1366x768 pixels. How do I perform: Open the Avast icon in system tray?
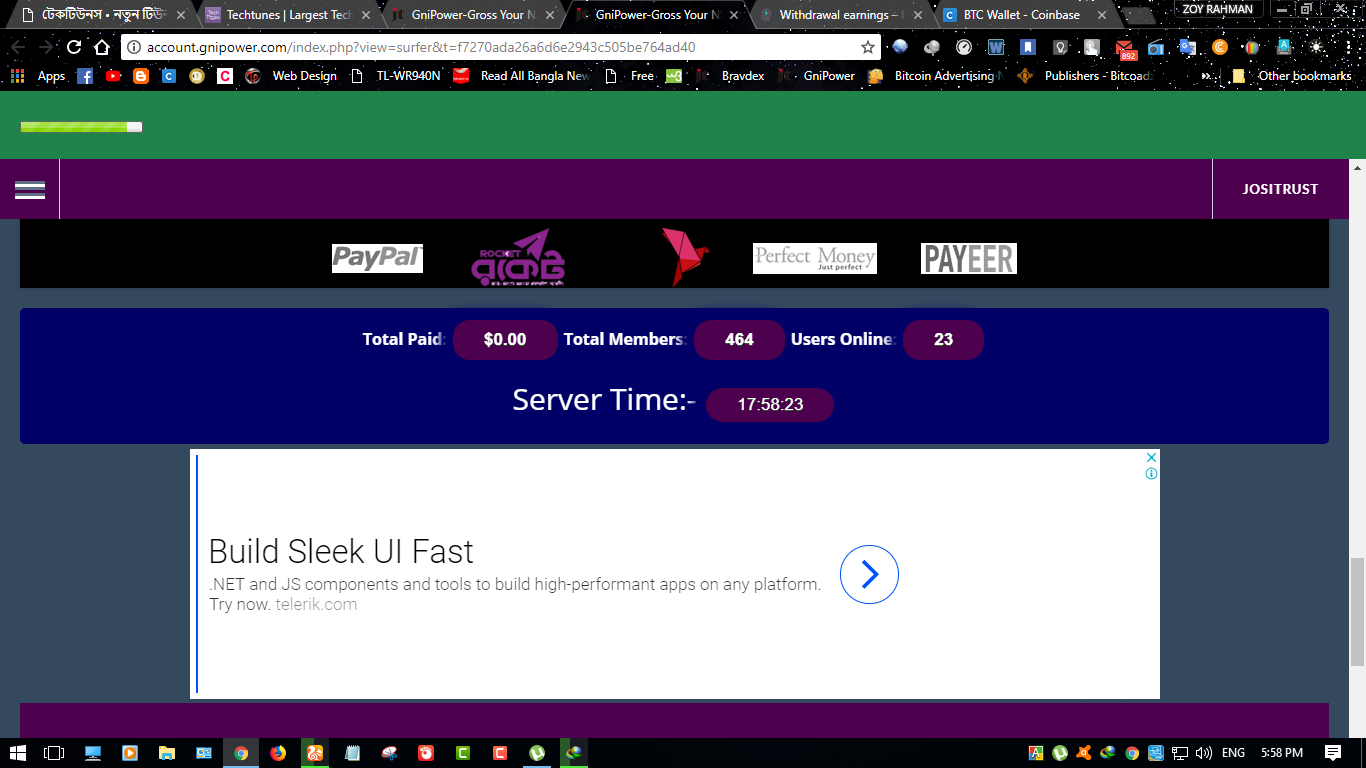click(1084, 753)
